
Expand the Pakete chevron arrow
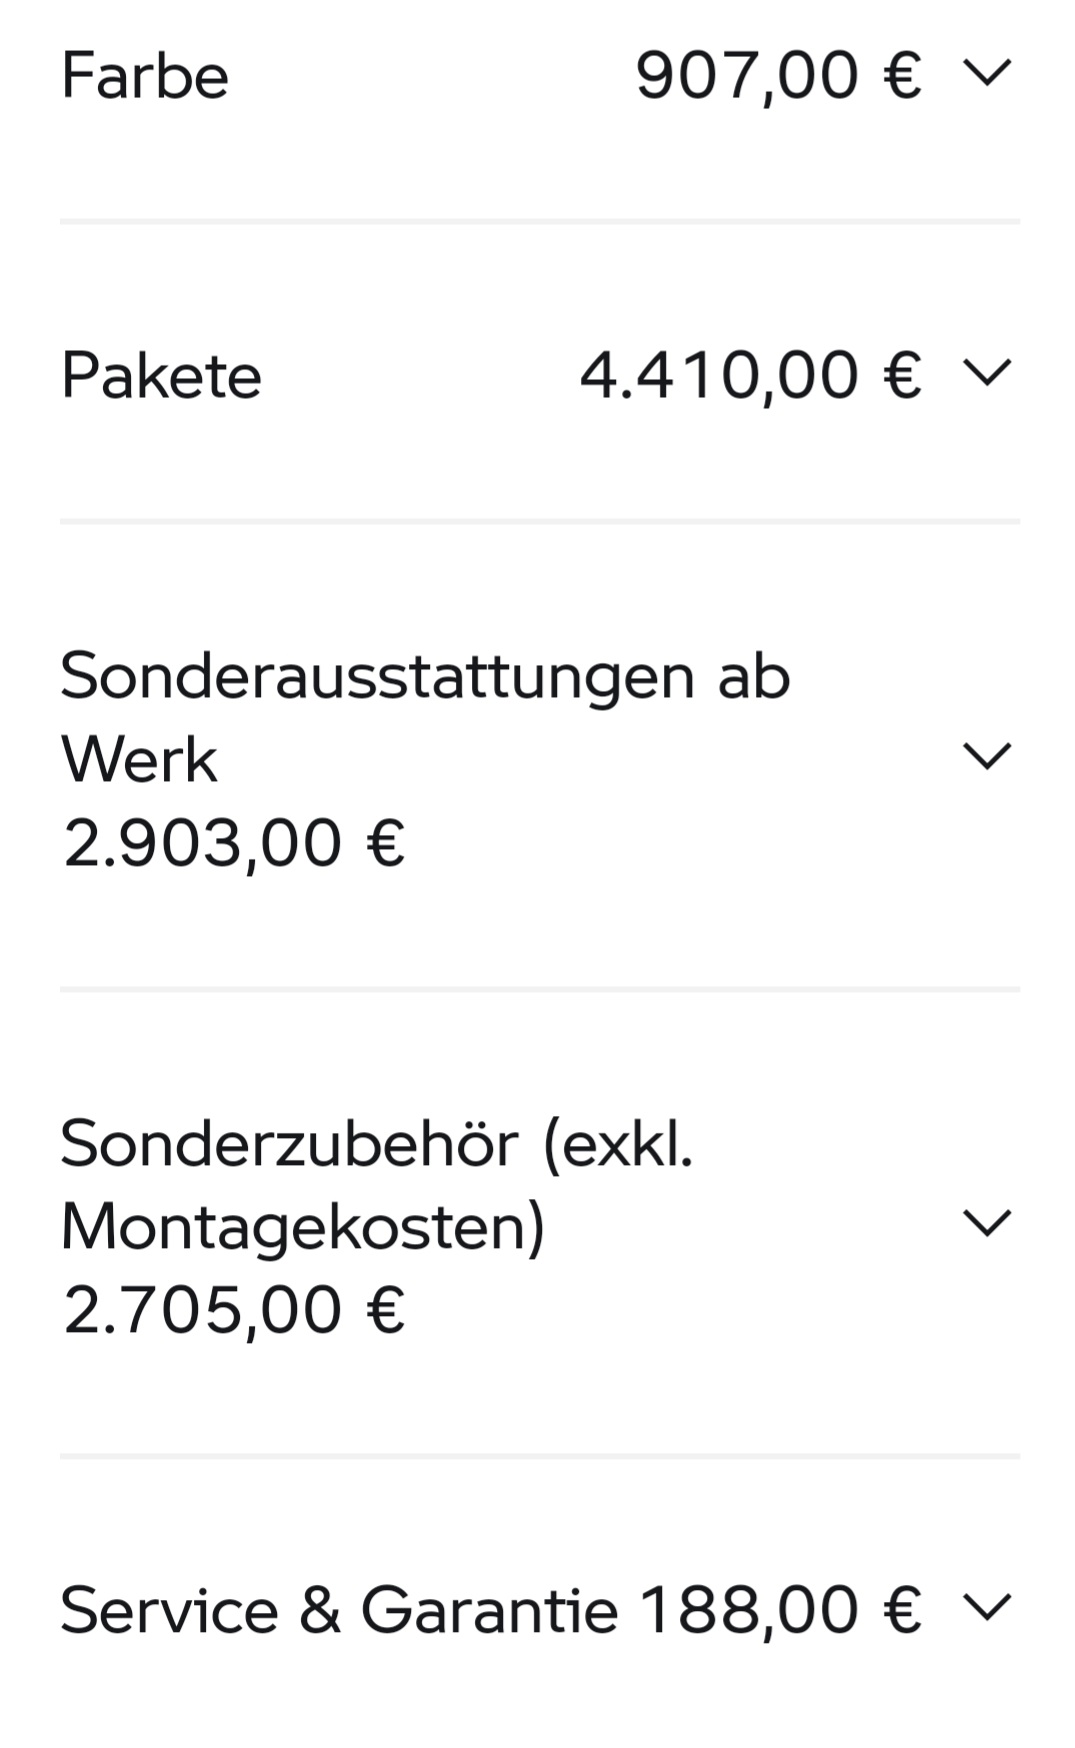click(987, 373)
